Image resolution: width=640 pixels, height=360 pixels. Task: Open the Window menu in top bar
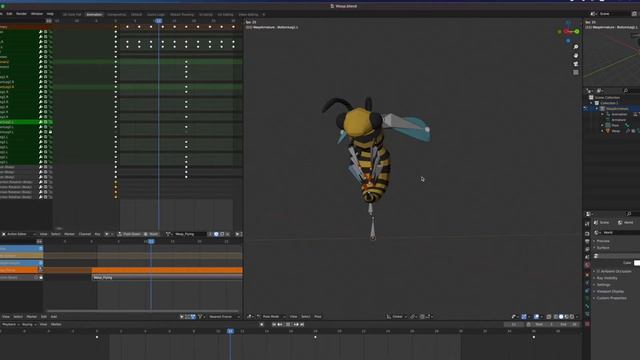click(37, 13)
